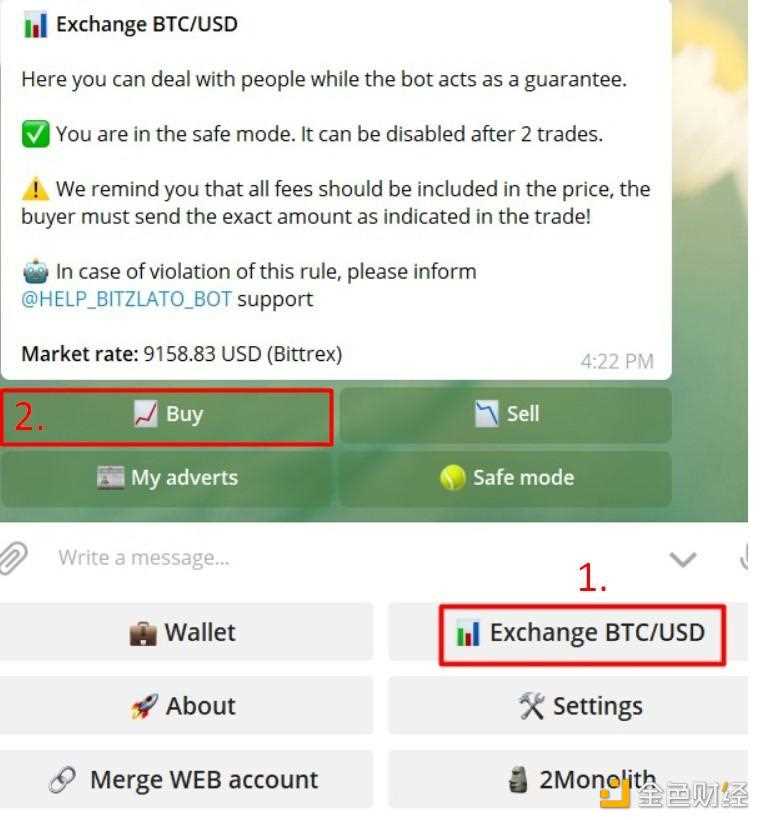Focus the Write a message field
This screenshot has width=760, height=820.
(345, 557)
